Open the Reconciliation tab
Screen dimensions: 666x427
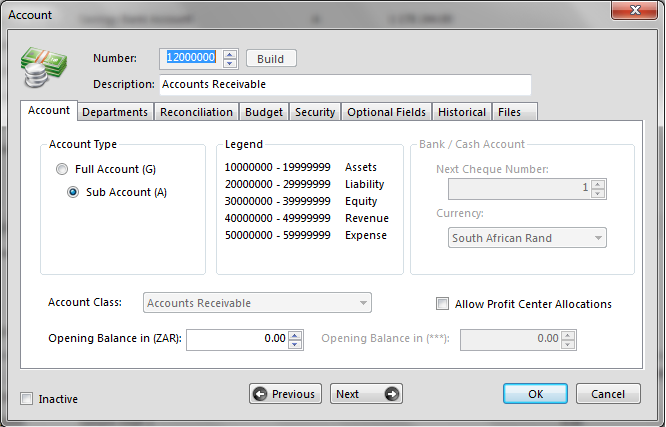coord(196,112)
